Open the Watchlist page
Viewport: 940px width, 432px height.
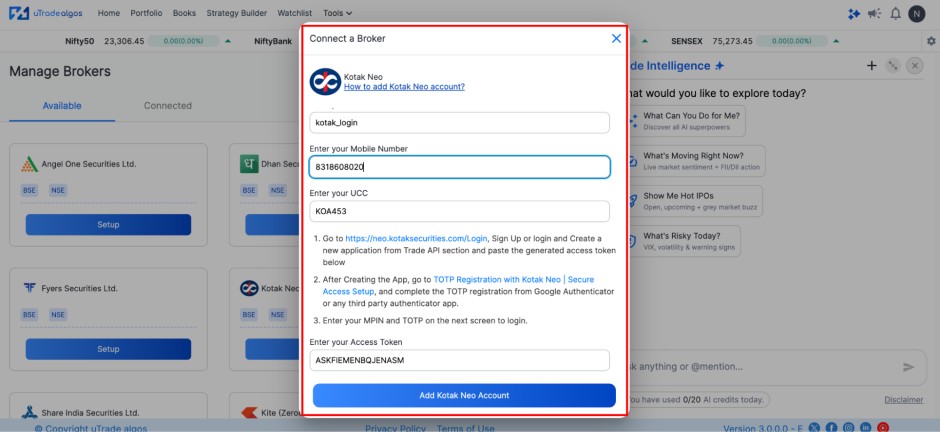(295, 13)
